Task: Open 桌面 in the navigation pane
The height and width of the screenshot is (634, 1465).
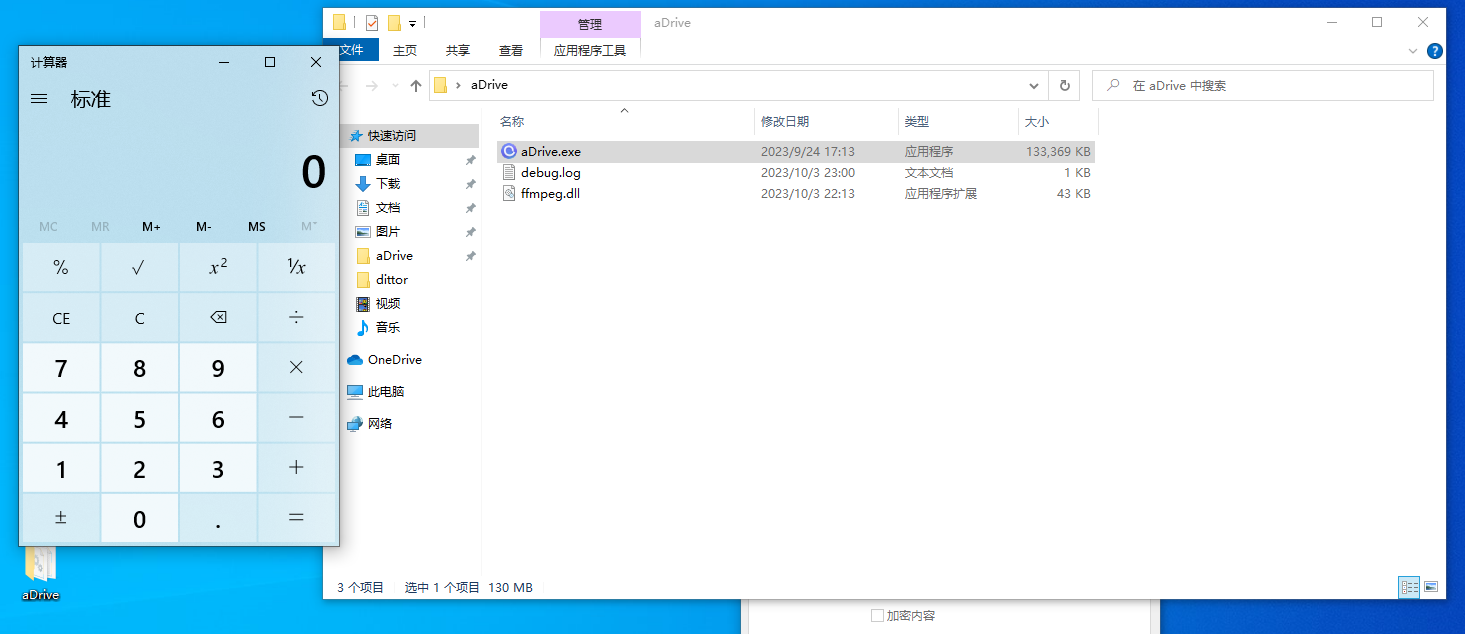Action: 388,160
